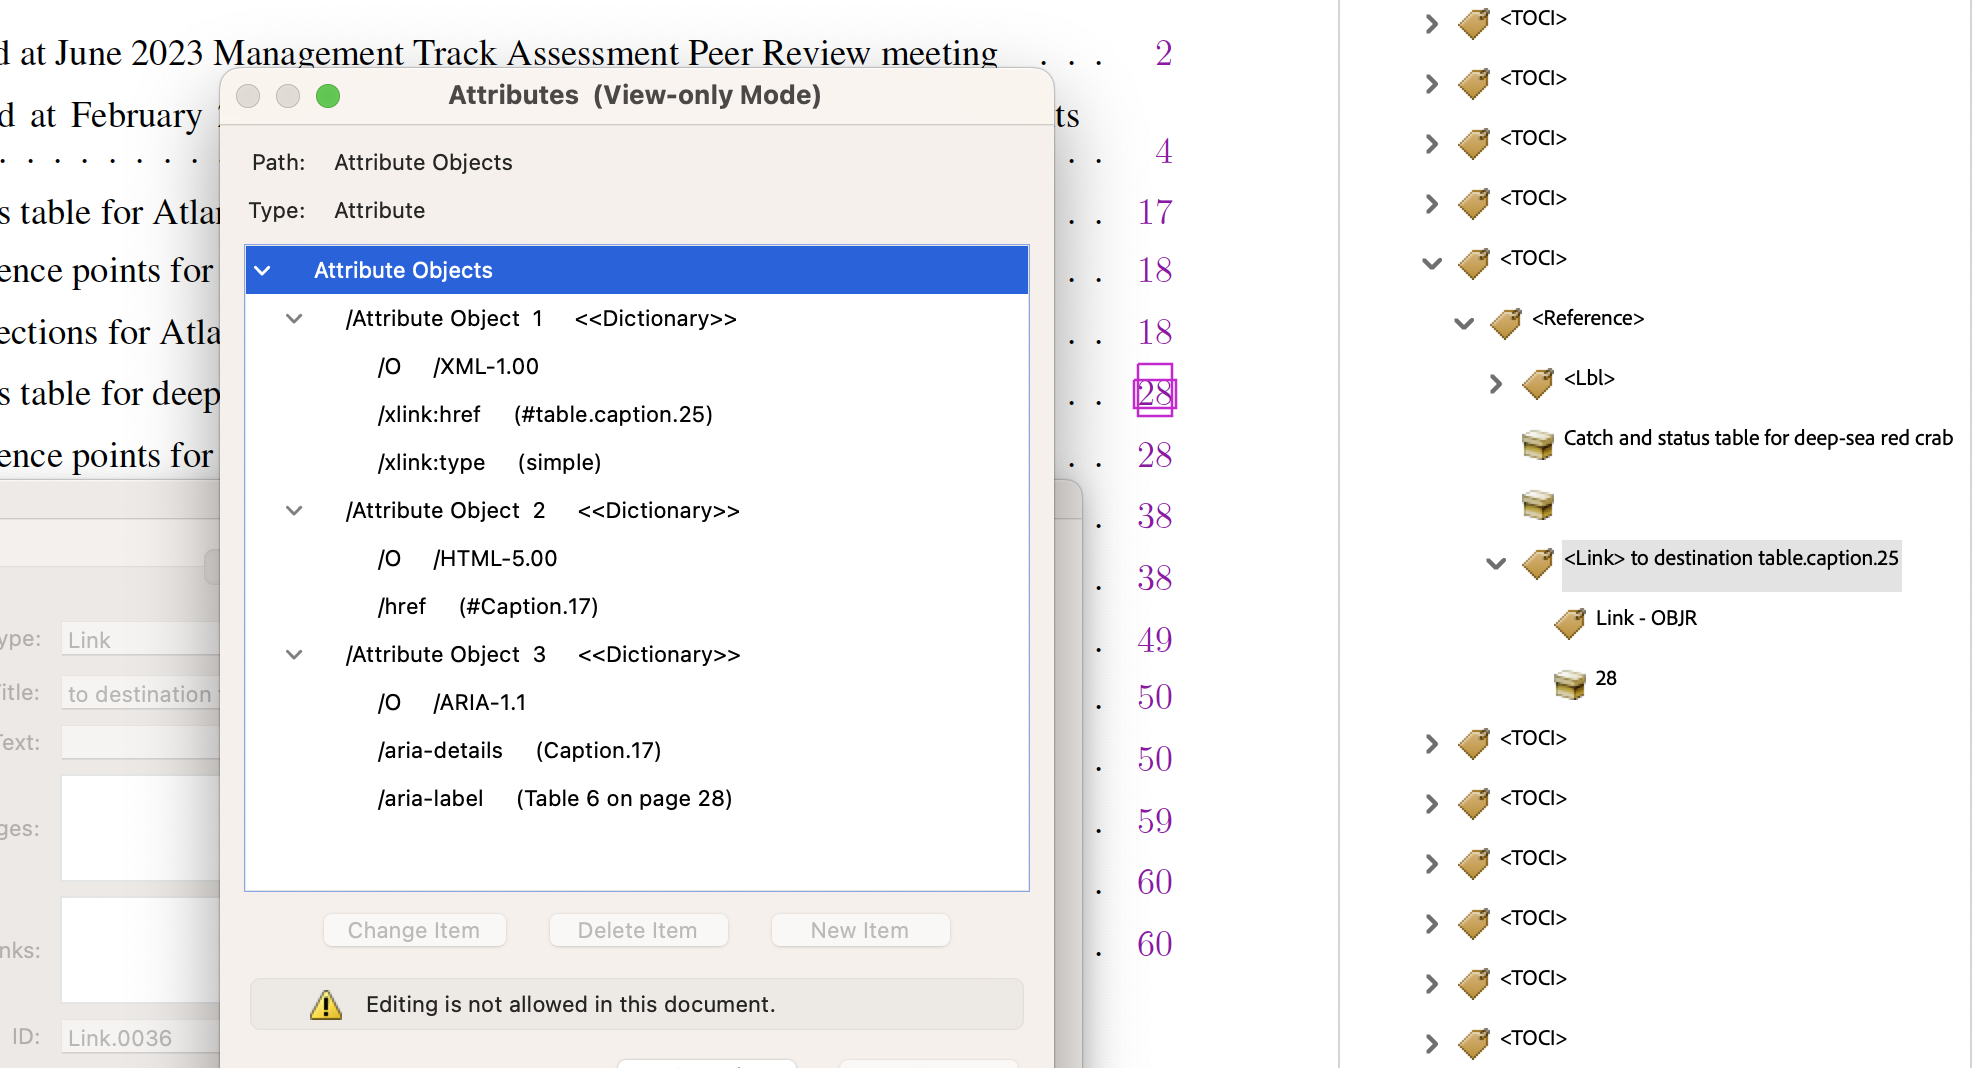Expand the Lbl tag node
The image size is (1974, 1068).
(x=1496, y=383)
